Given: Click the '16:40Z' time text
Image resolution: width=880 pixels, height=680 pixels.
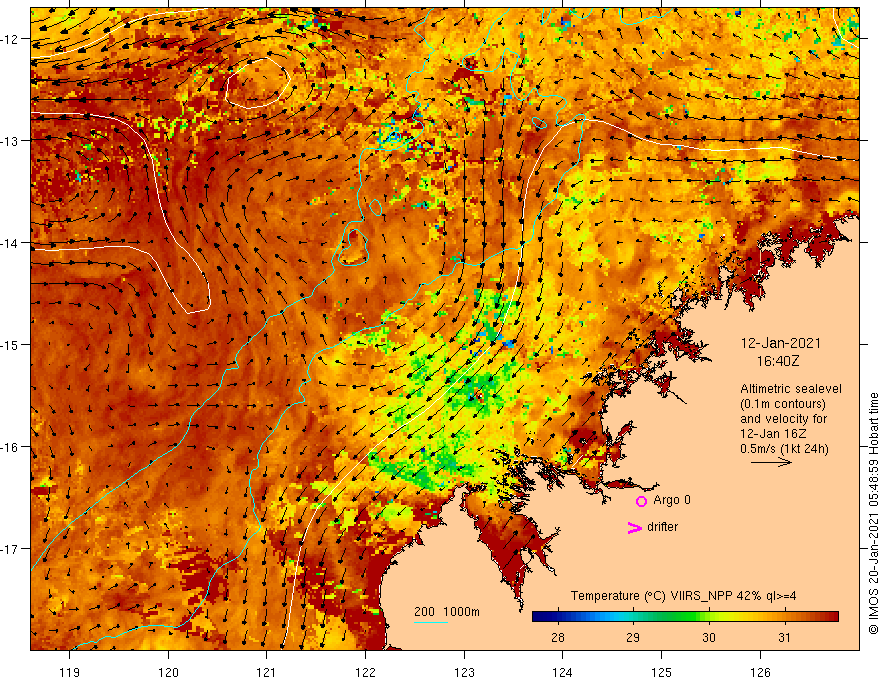Looking at the screenshot, I should click(x=778, y=361).
